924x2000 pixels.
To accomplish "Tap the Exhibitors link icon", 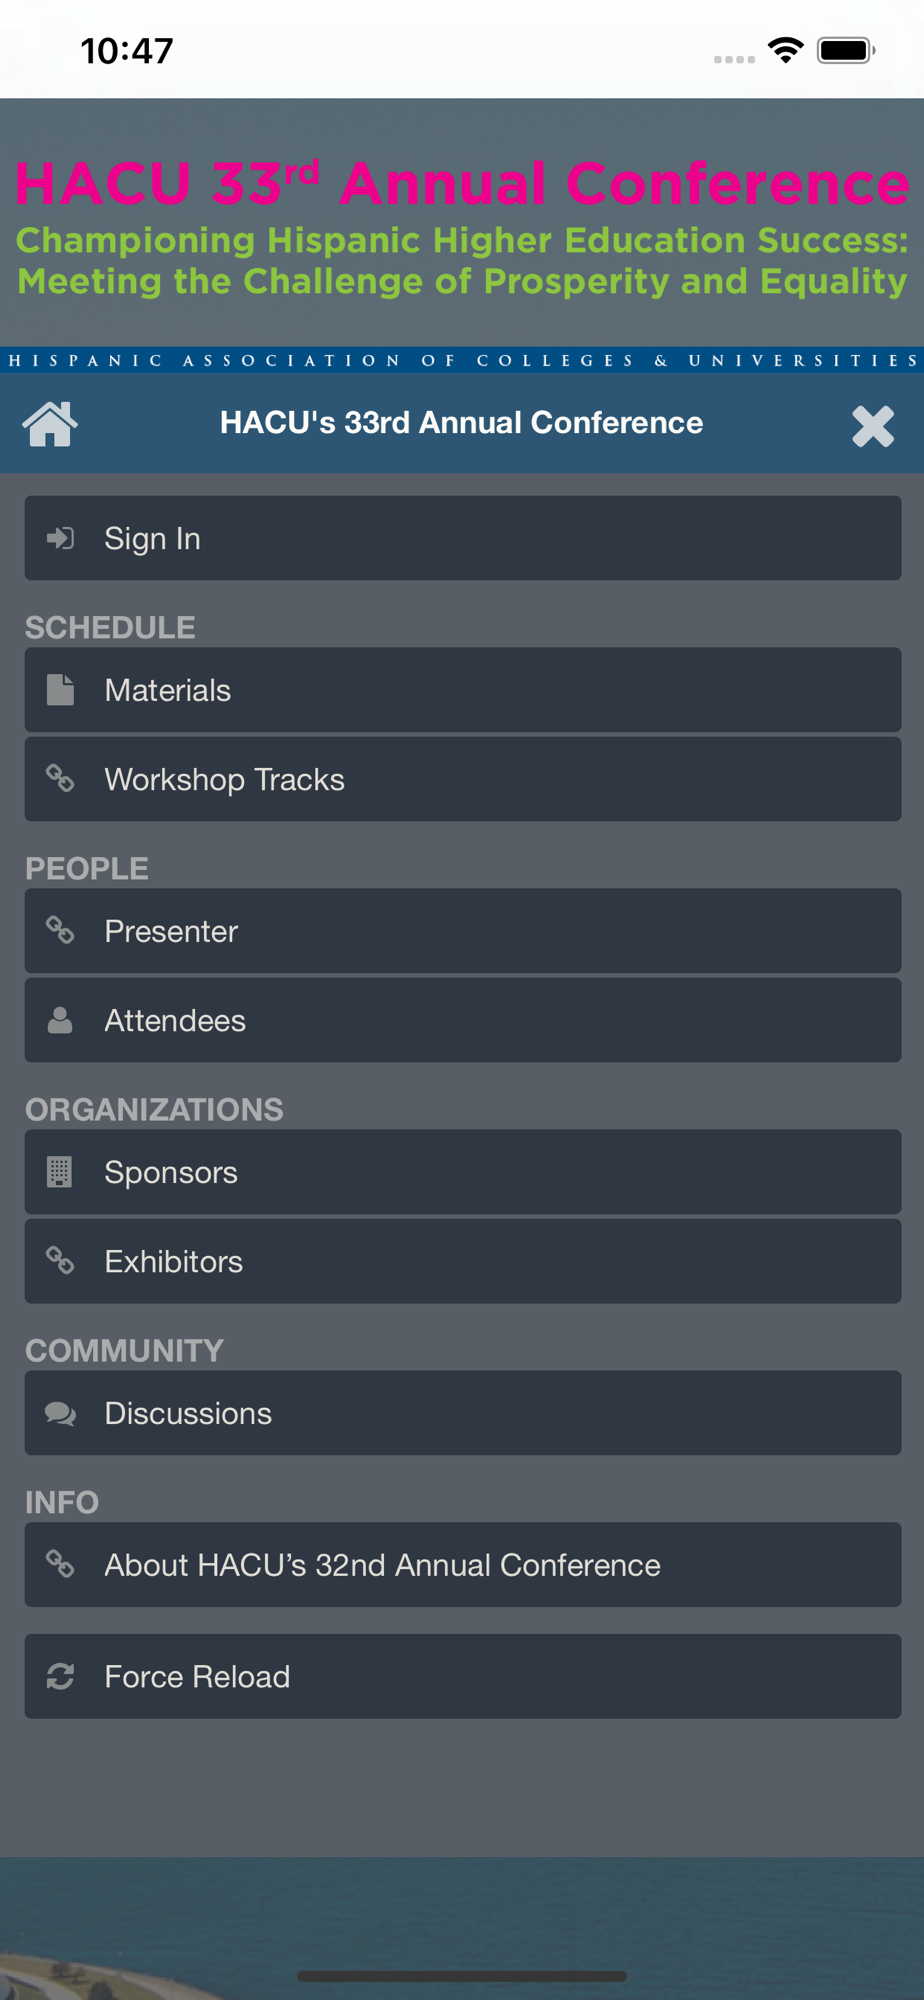I will pos(60,1262).
